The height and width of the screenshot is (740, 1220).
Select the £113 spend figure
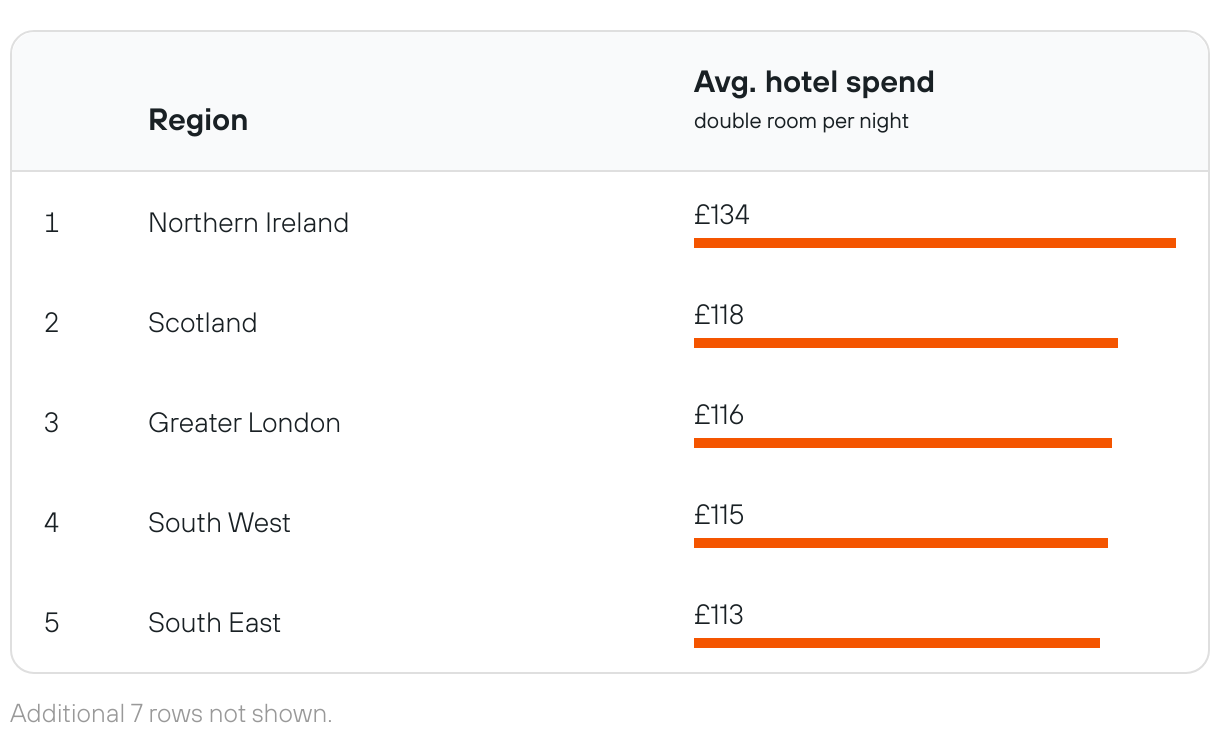(719, 615)
